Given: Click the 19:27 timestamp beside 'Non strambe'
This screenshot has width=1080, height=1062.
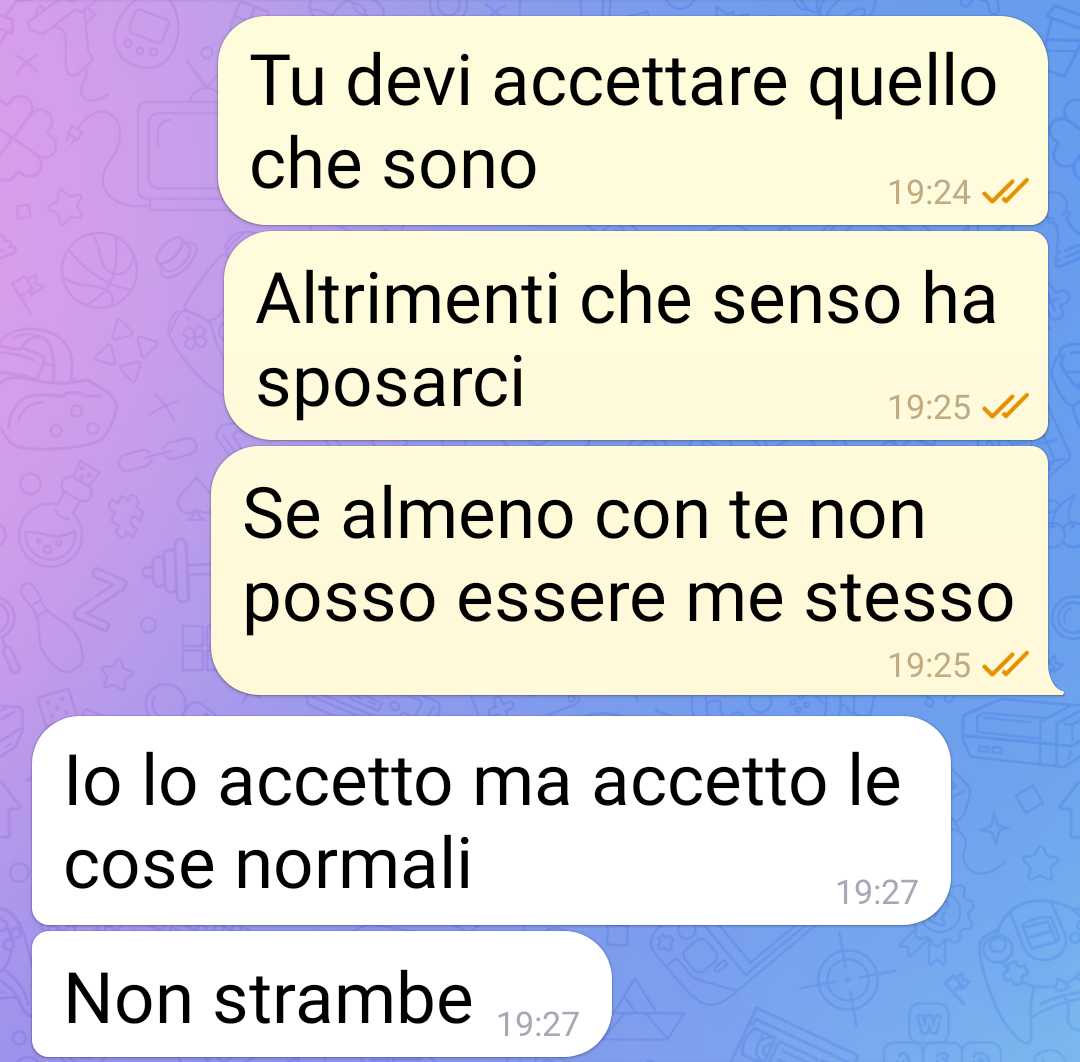Looking at the screenshot, I should coord(538,1024).
